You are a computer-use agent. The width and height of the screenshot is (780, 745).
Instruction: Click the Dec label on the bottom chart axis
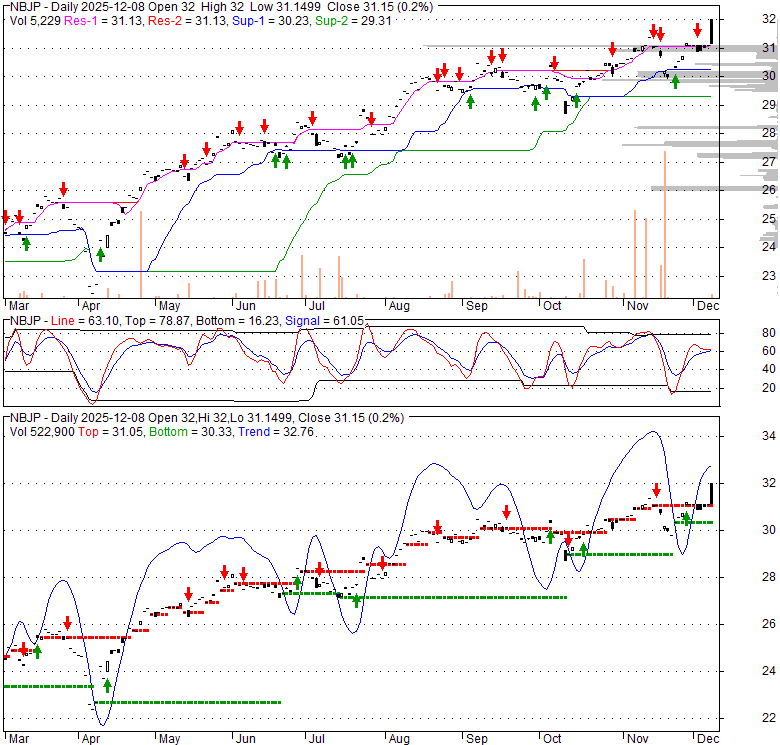coord(709,736)
